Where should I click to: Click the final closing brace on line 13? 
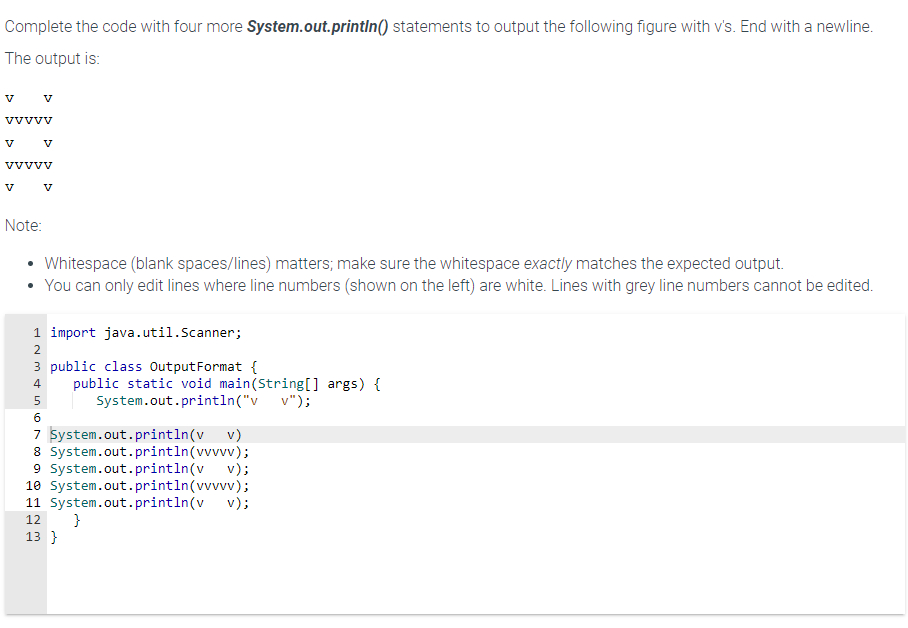pyautogui.click(x=54, y=536)
